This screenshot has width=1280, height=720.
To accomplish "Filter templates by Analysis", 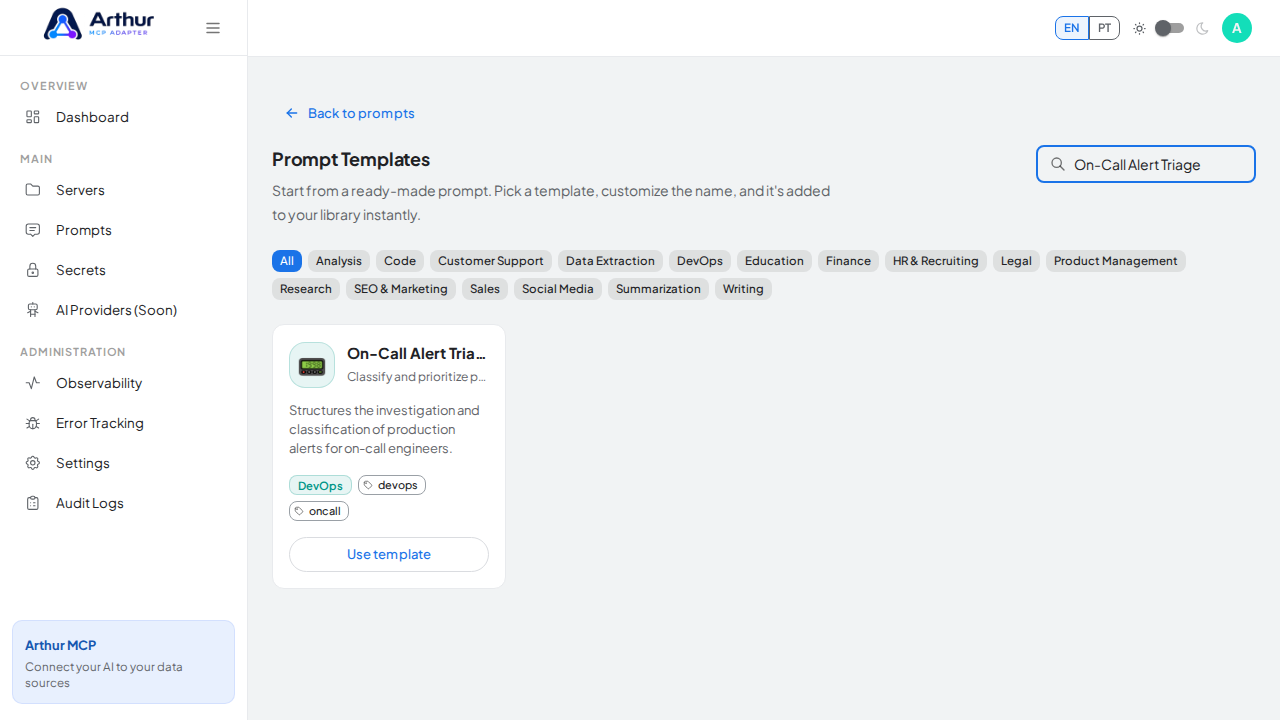I will (x=339, y=261).
